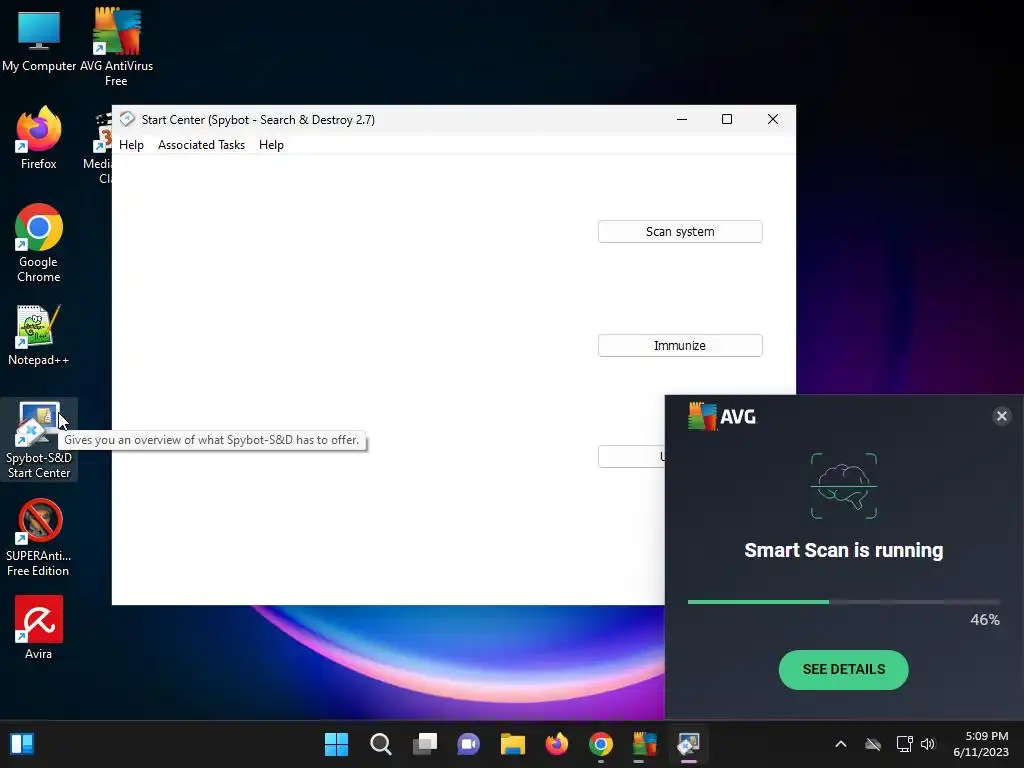Viewport: 1024px width, 768px height.
Task: Open network settings tray icon
Action: click(x=904, y=744)
